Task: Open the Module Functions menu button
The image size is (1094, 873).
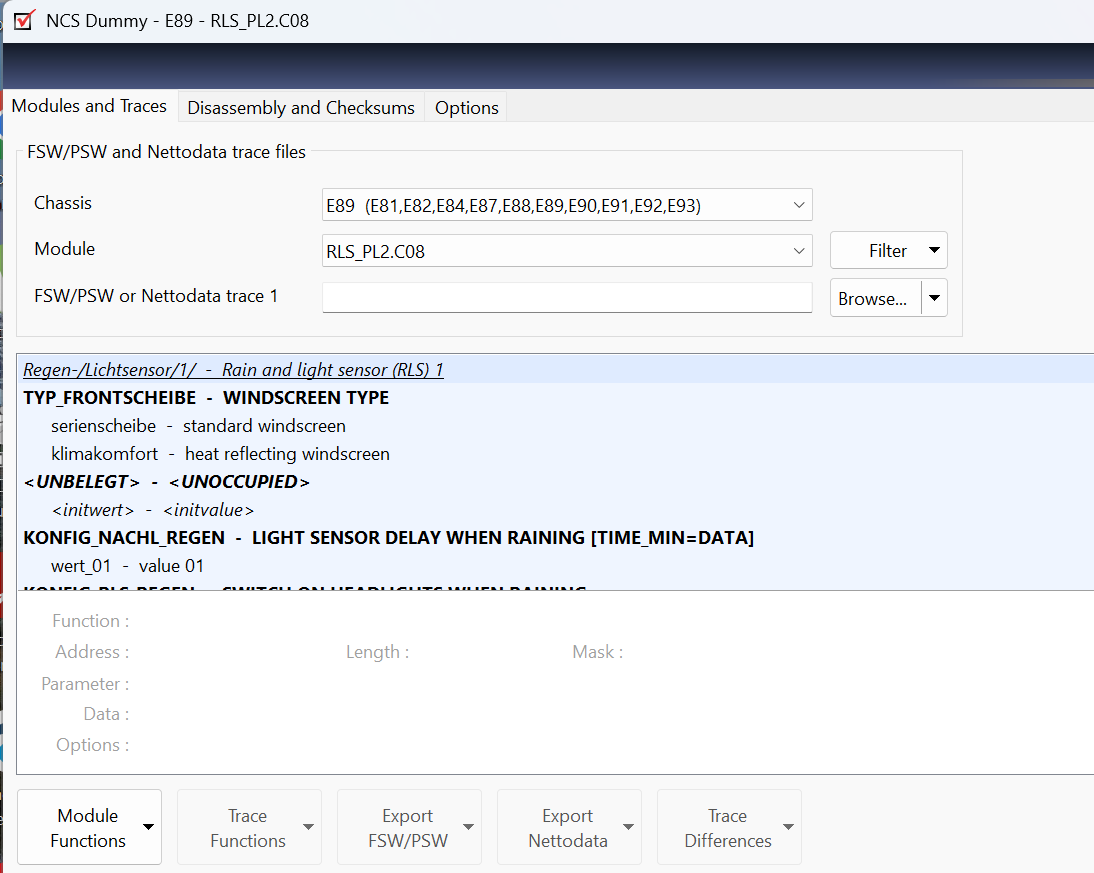Action: tap(89, 828)
